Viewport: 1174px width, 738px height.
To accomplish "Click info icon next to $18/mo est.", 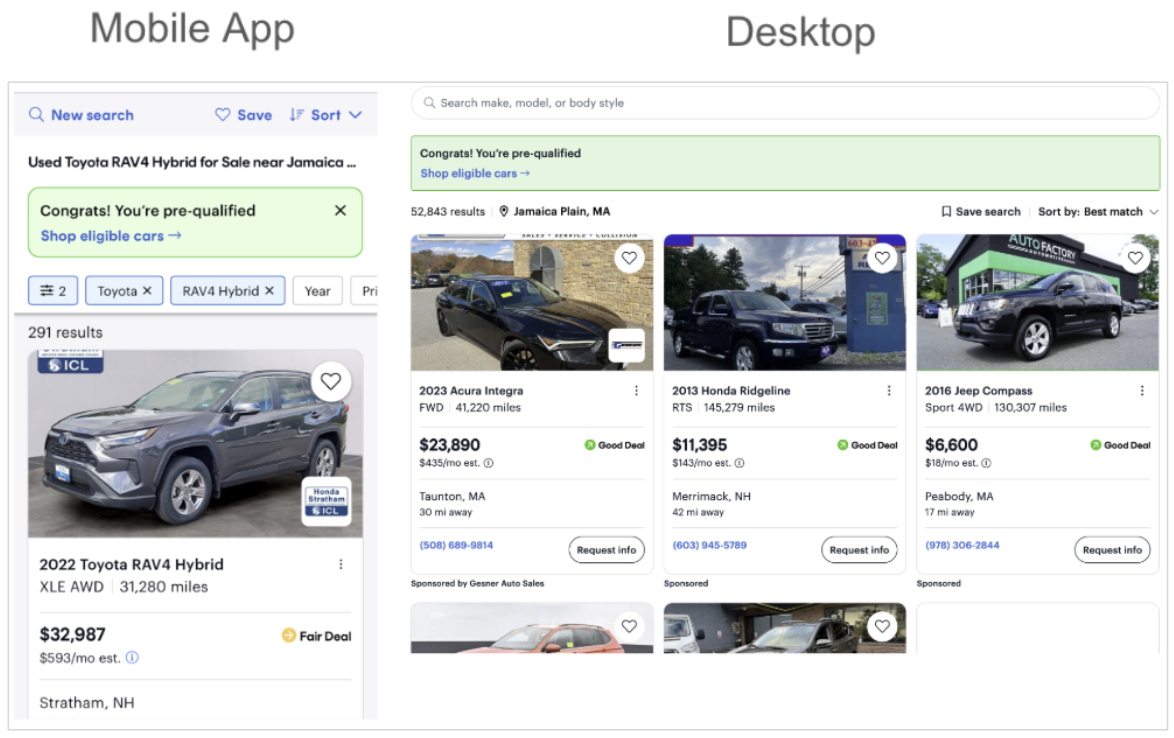I will pos(986,463).
